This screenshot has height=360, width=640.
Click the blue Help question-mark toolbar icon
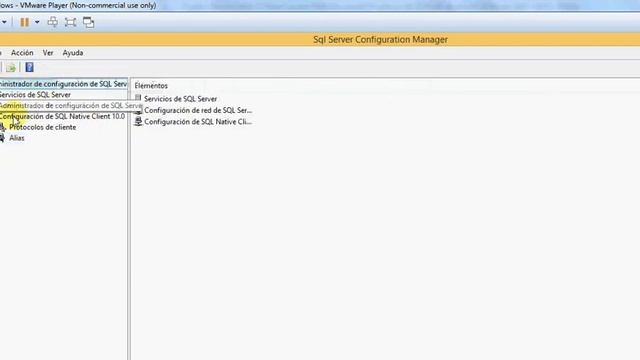29,67
